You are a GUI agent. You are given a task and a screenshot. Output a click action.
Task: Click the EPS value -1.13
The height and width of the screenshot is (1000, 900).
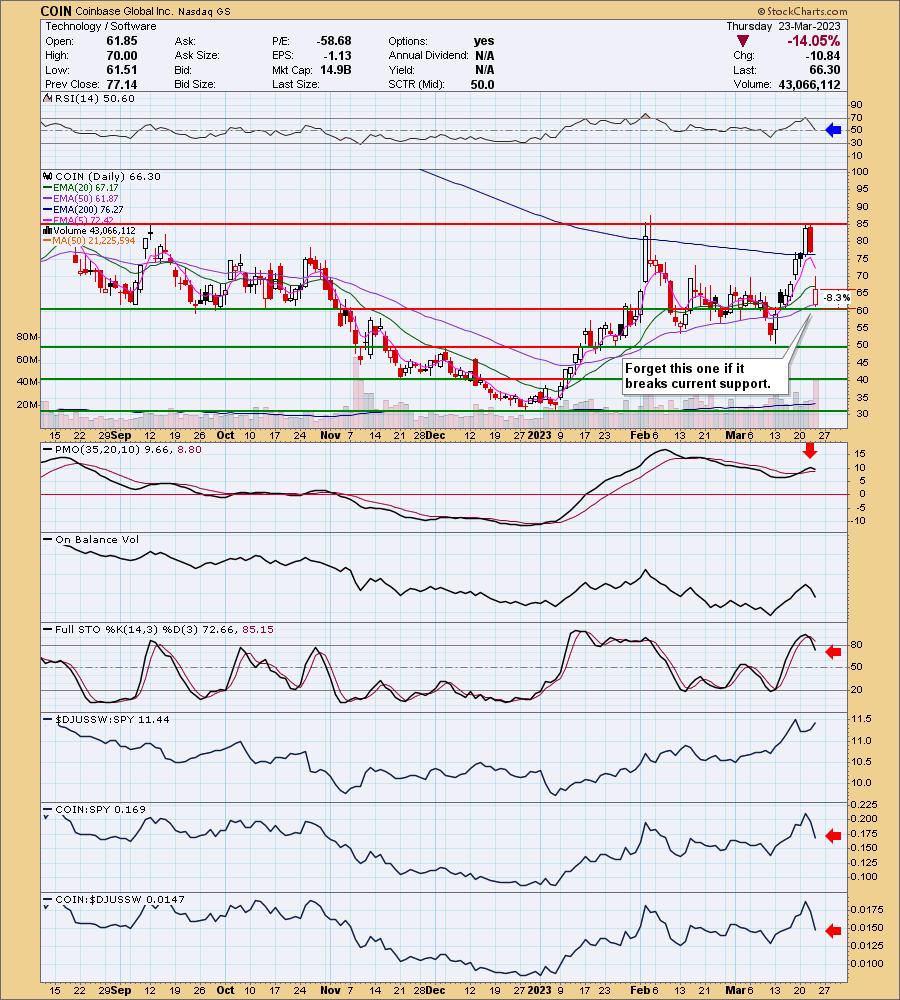tap(339, 55)
